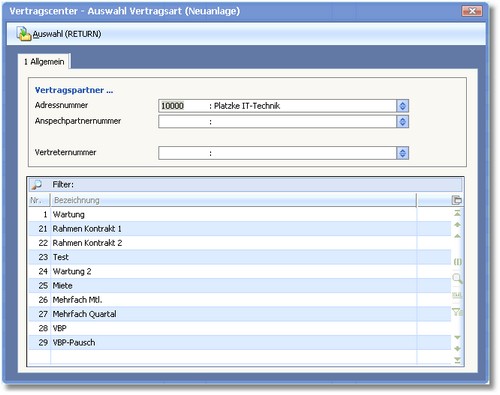The height and width of the screenshot is (395, 500).
Task: Click the ruler-like icon below the search glass
Action: pos(457,295)
